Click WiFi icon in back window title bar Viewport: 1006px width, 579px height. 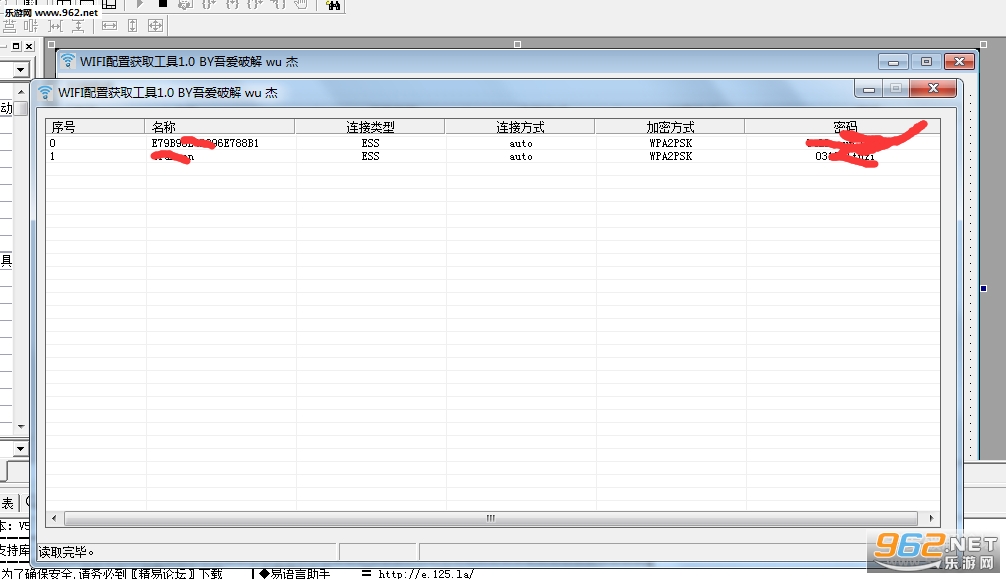(67, 61)
